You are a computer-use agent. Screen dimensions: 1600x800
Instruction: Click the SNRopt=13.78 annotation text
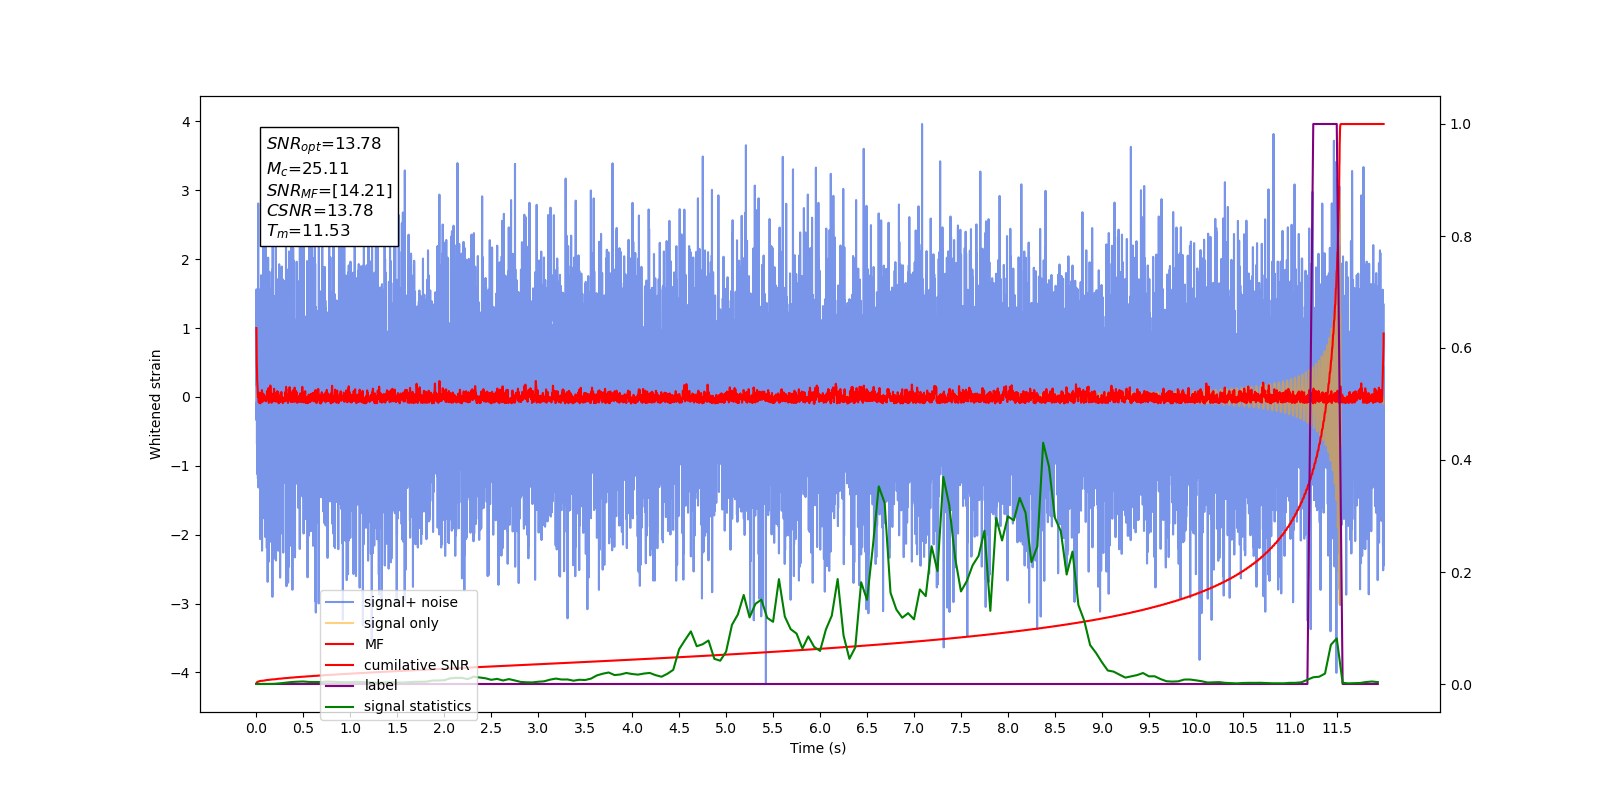click(x=324, y=144)
